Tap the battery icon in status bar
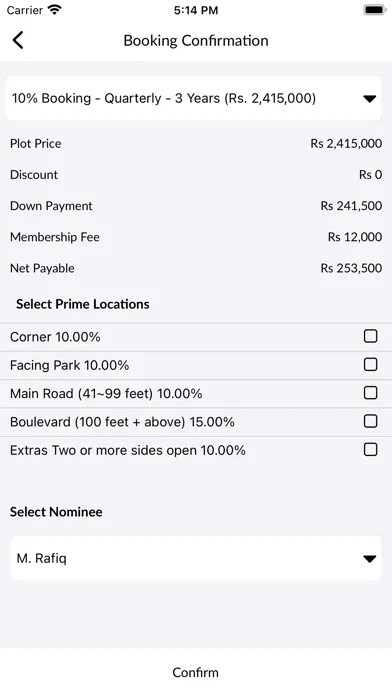This screenshot has height=696, width=392. 375,10
